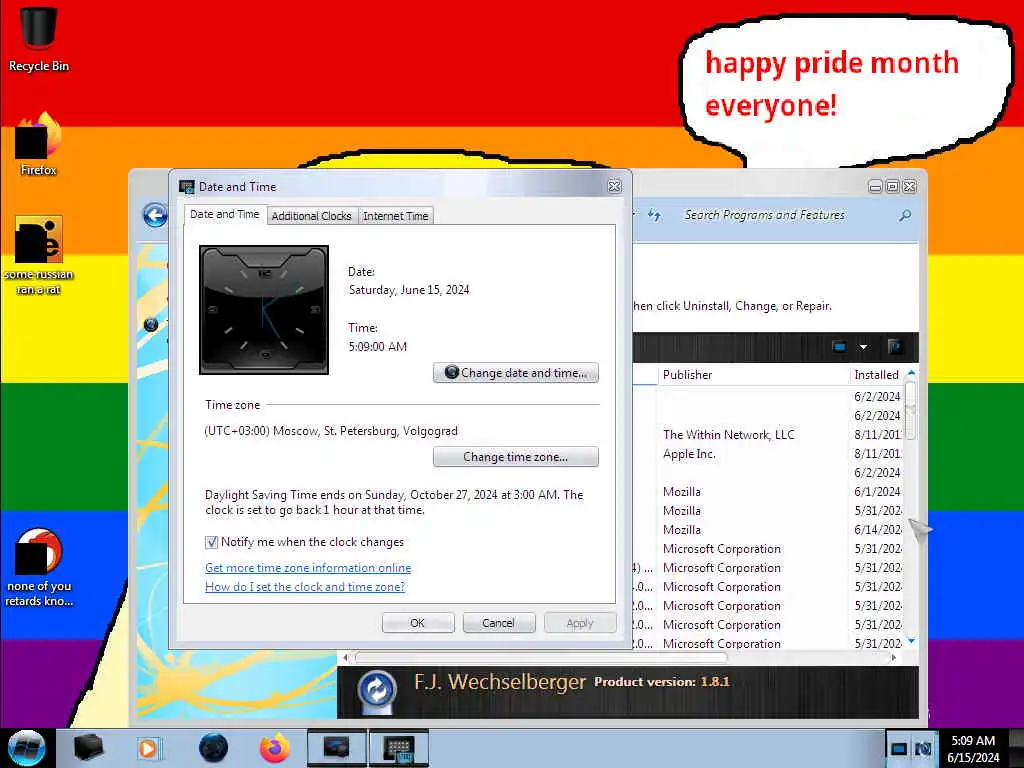The height and width of the screenshot is (768, 1024).
Task: Open the "none of you" desktop shortcut
Action: coord(38,567)
